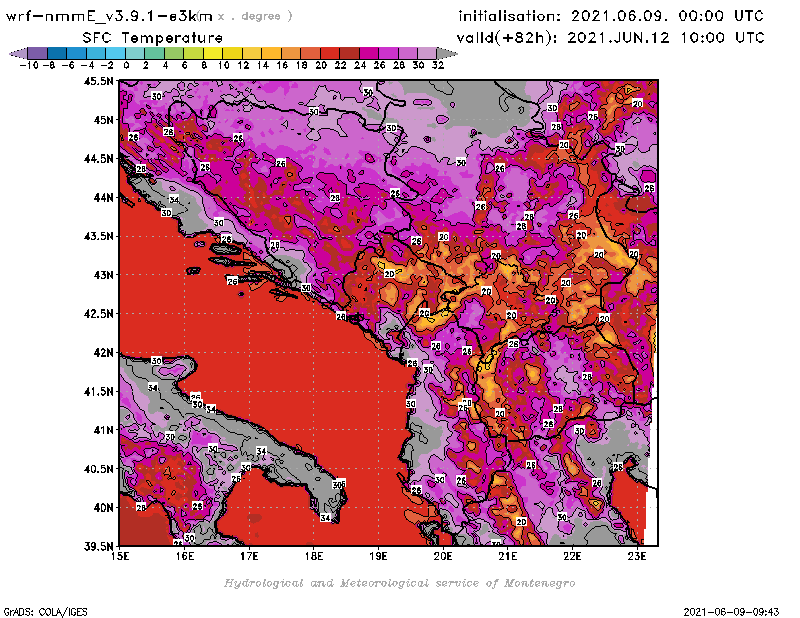The height and width of the screenshot is (618, 800).
Task: Click the 15E longitude axis label
Action: [x=120, y=556]
